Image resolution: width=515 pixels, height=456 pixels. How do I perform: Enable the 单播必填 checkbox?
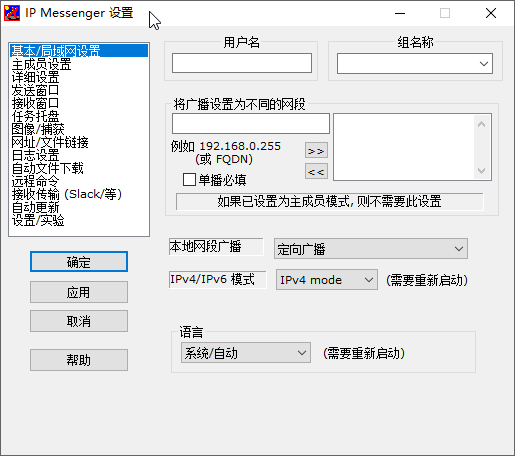(189, 180)
